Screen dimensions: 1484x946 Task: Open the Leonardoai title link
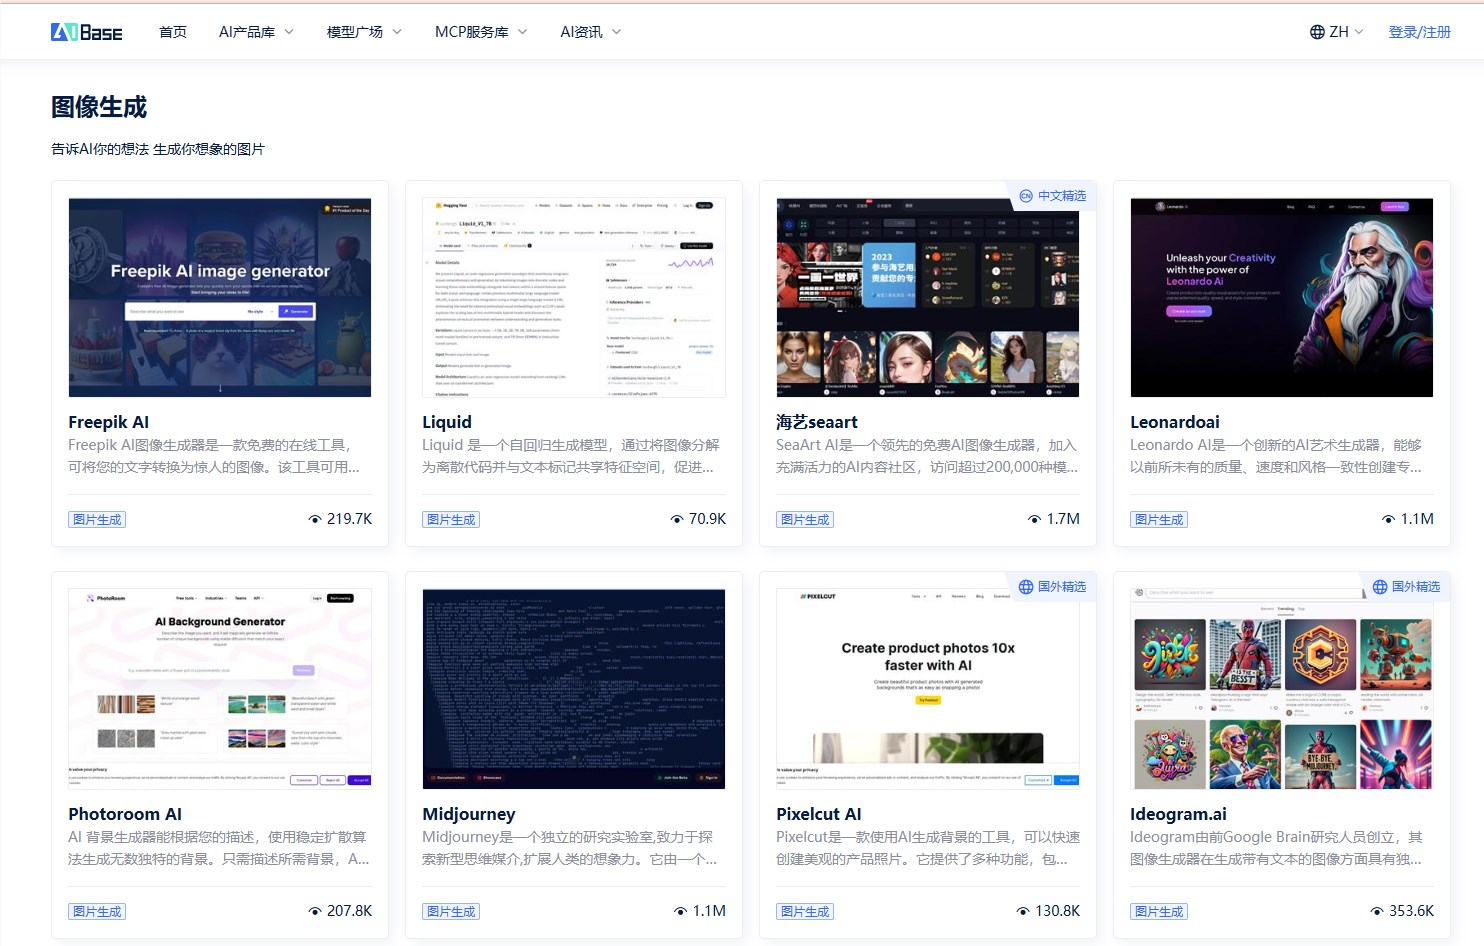coord(1174,422)
